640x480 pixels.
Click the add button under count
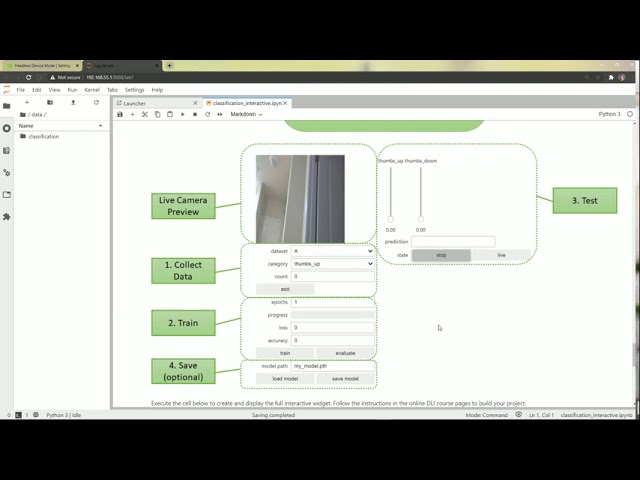coord(285,289)
